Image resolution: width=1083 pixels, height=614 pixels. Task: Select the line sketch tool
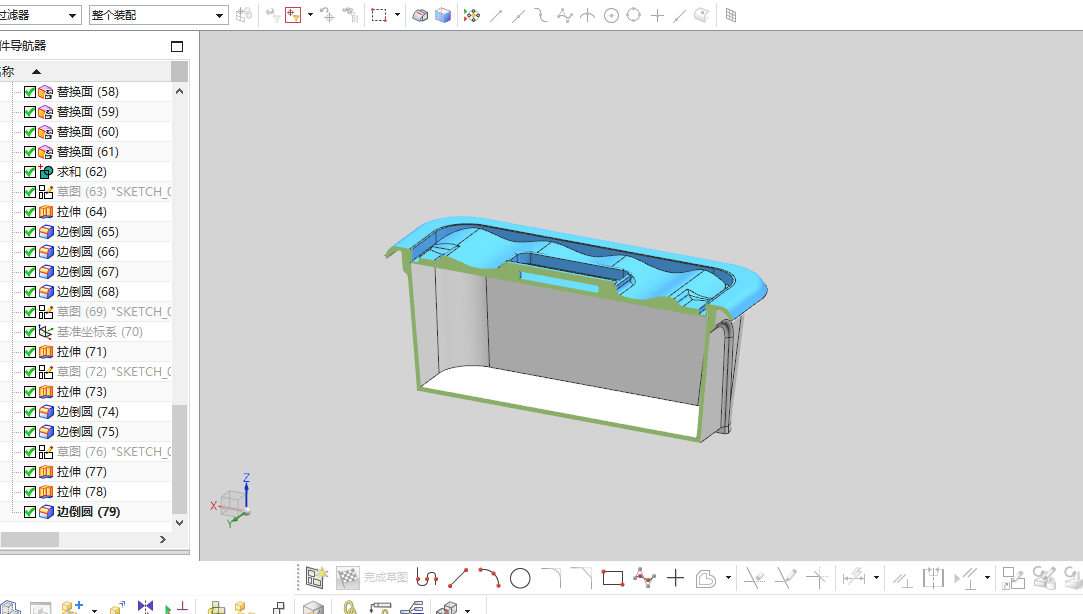[x=458, y=578]
